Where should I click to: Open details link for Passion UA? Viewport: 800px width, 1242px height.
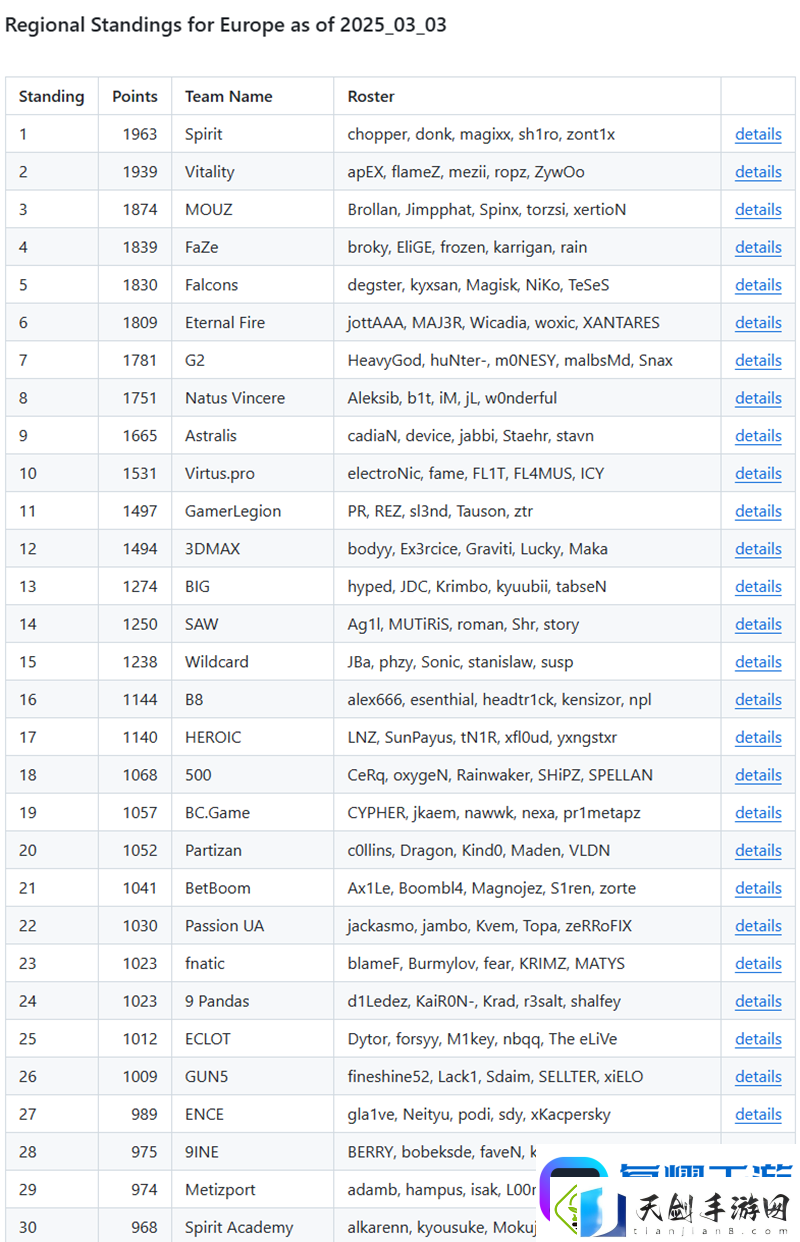coord(758,926)
